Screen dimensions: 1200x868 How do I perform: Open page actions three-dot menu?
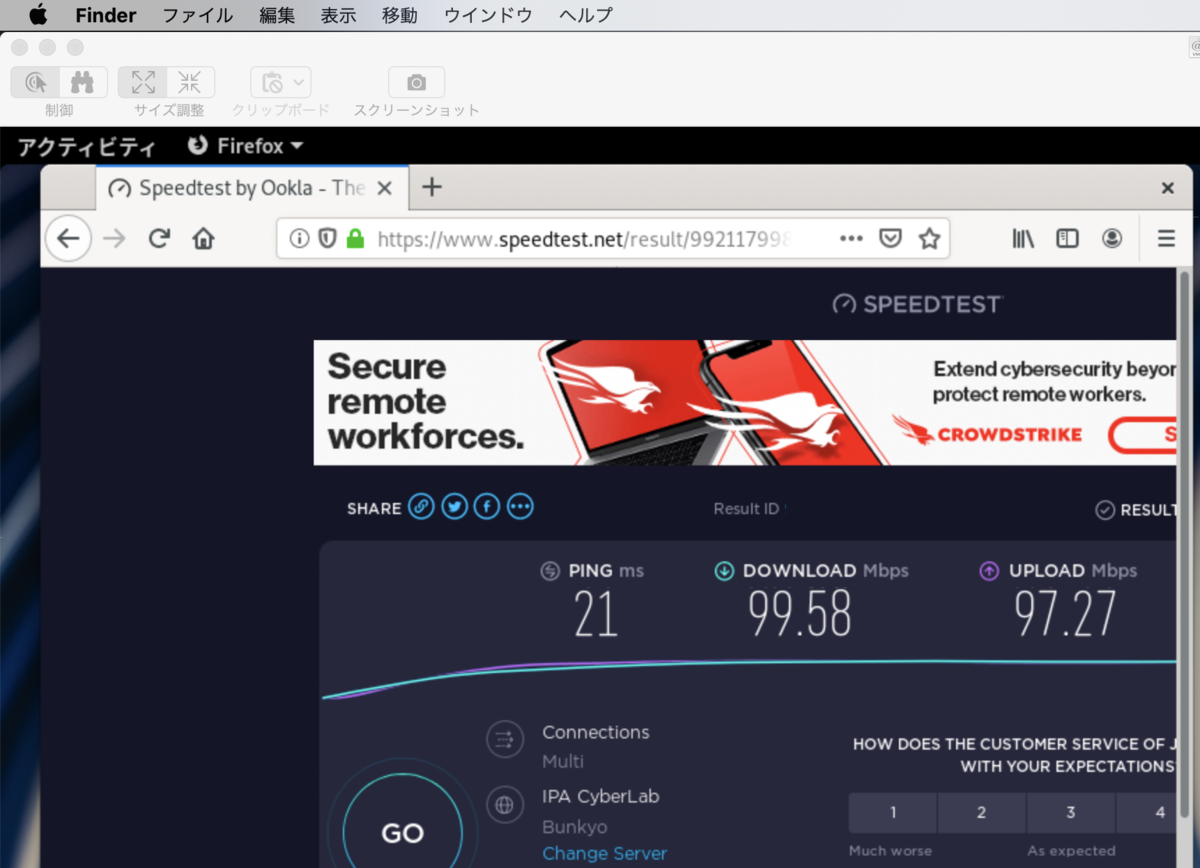[851, 238]
